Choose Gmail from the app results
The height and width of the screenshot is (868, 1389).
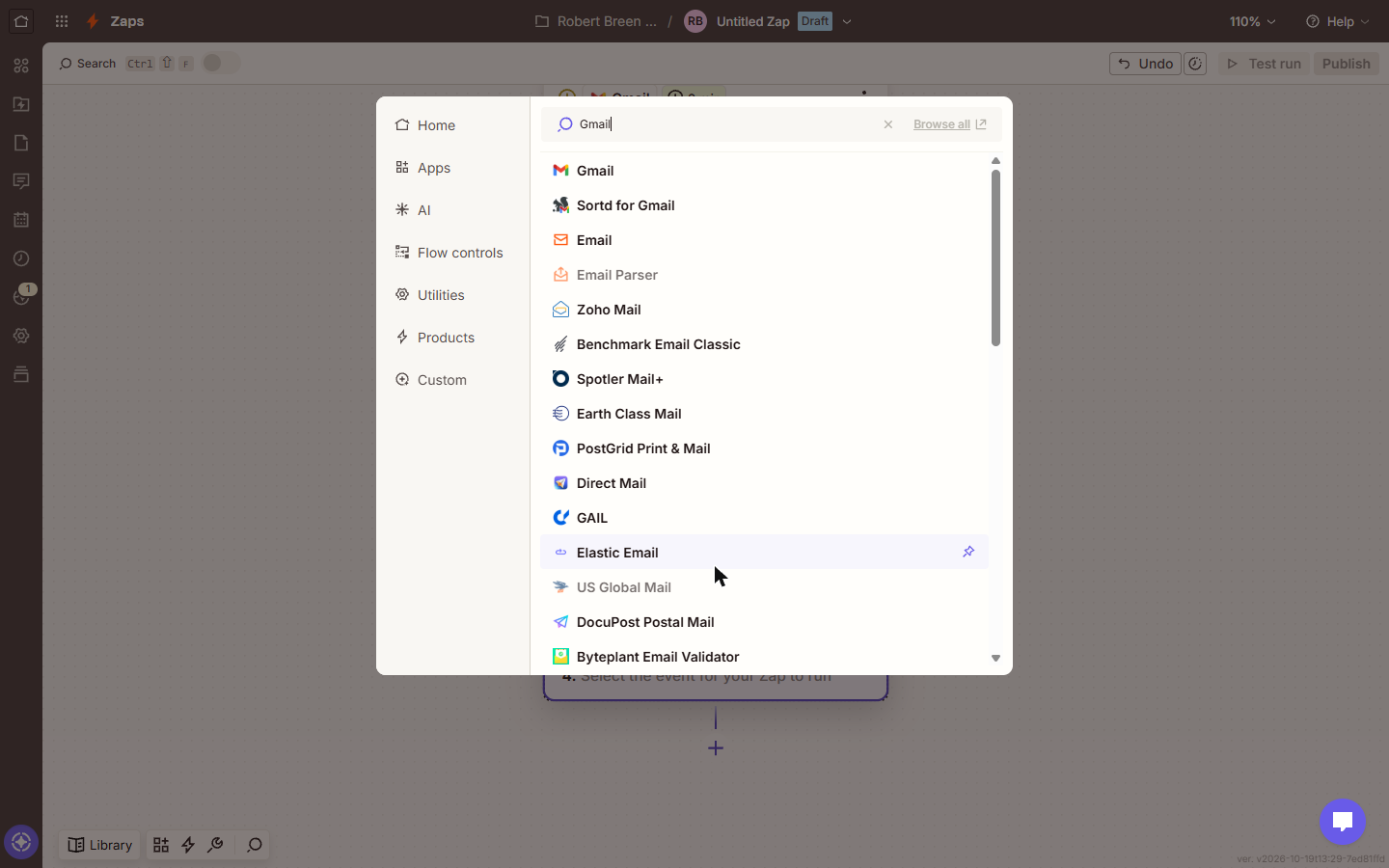click(764, 170)
